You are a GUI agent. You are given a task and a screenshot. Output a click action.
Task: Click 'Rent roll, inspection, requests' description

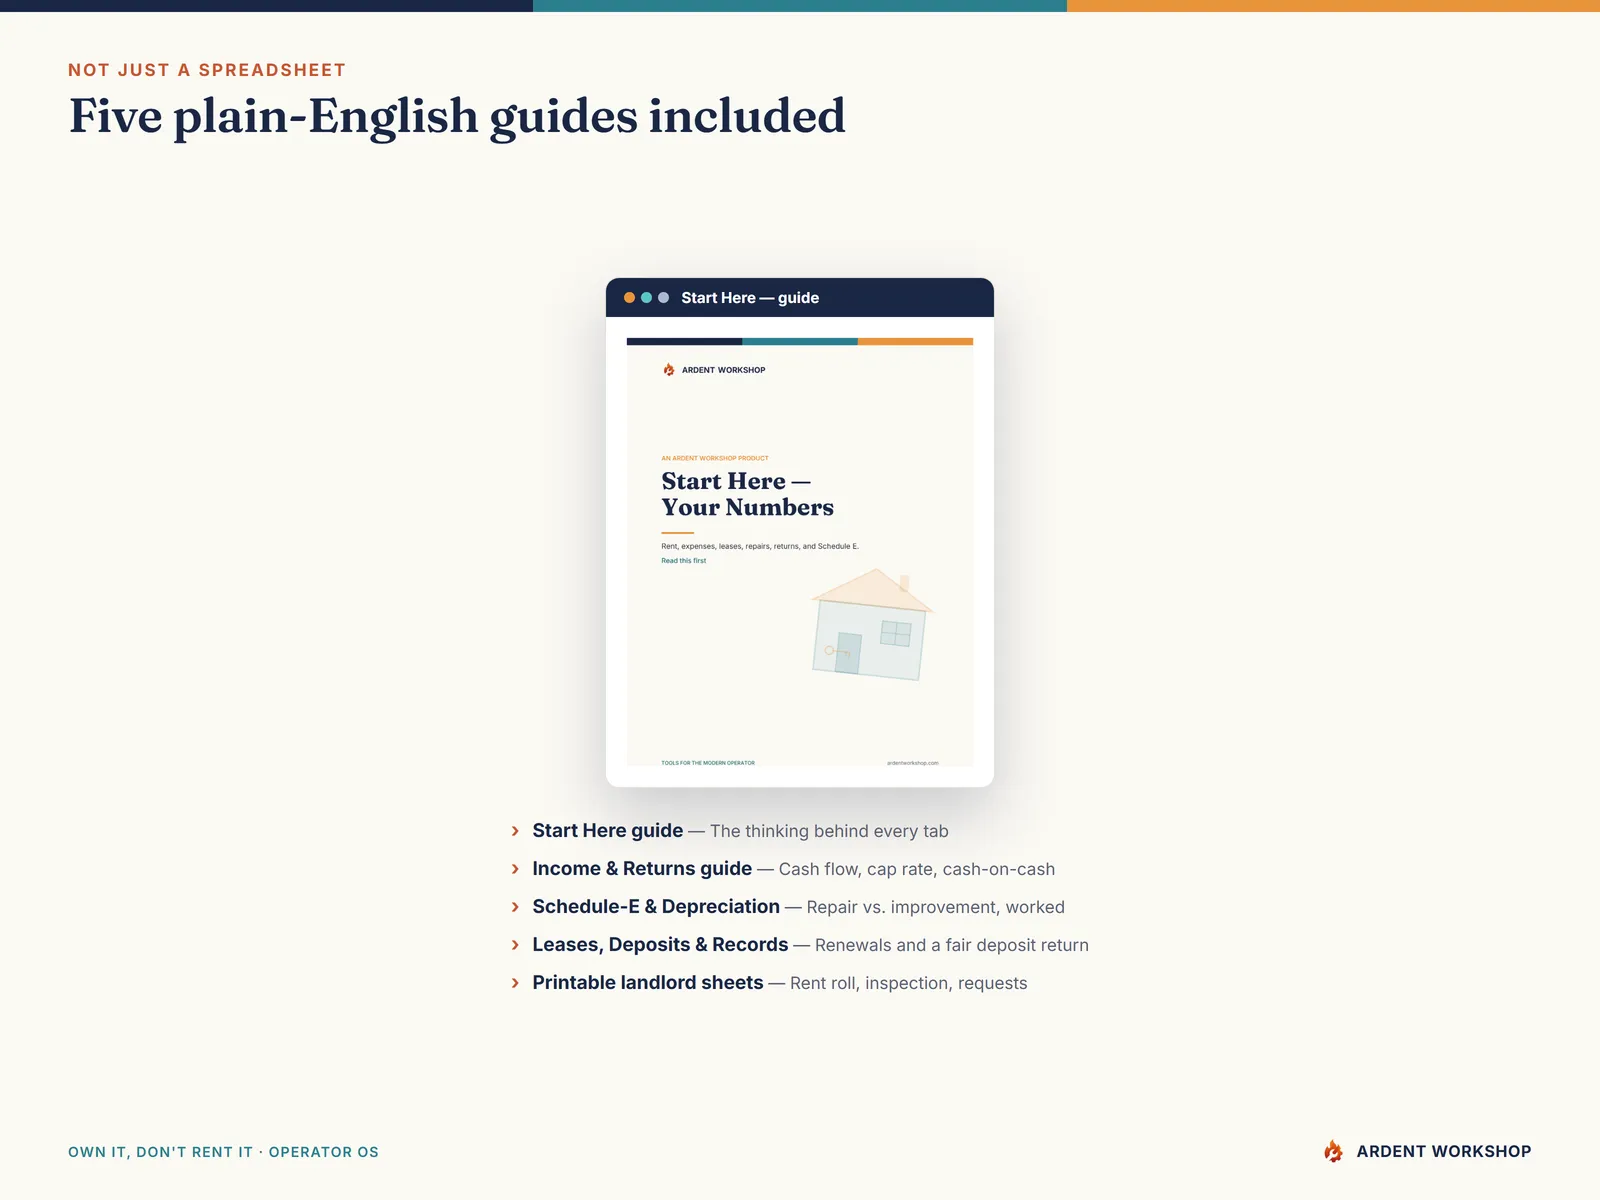909,983
